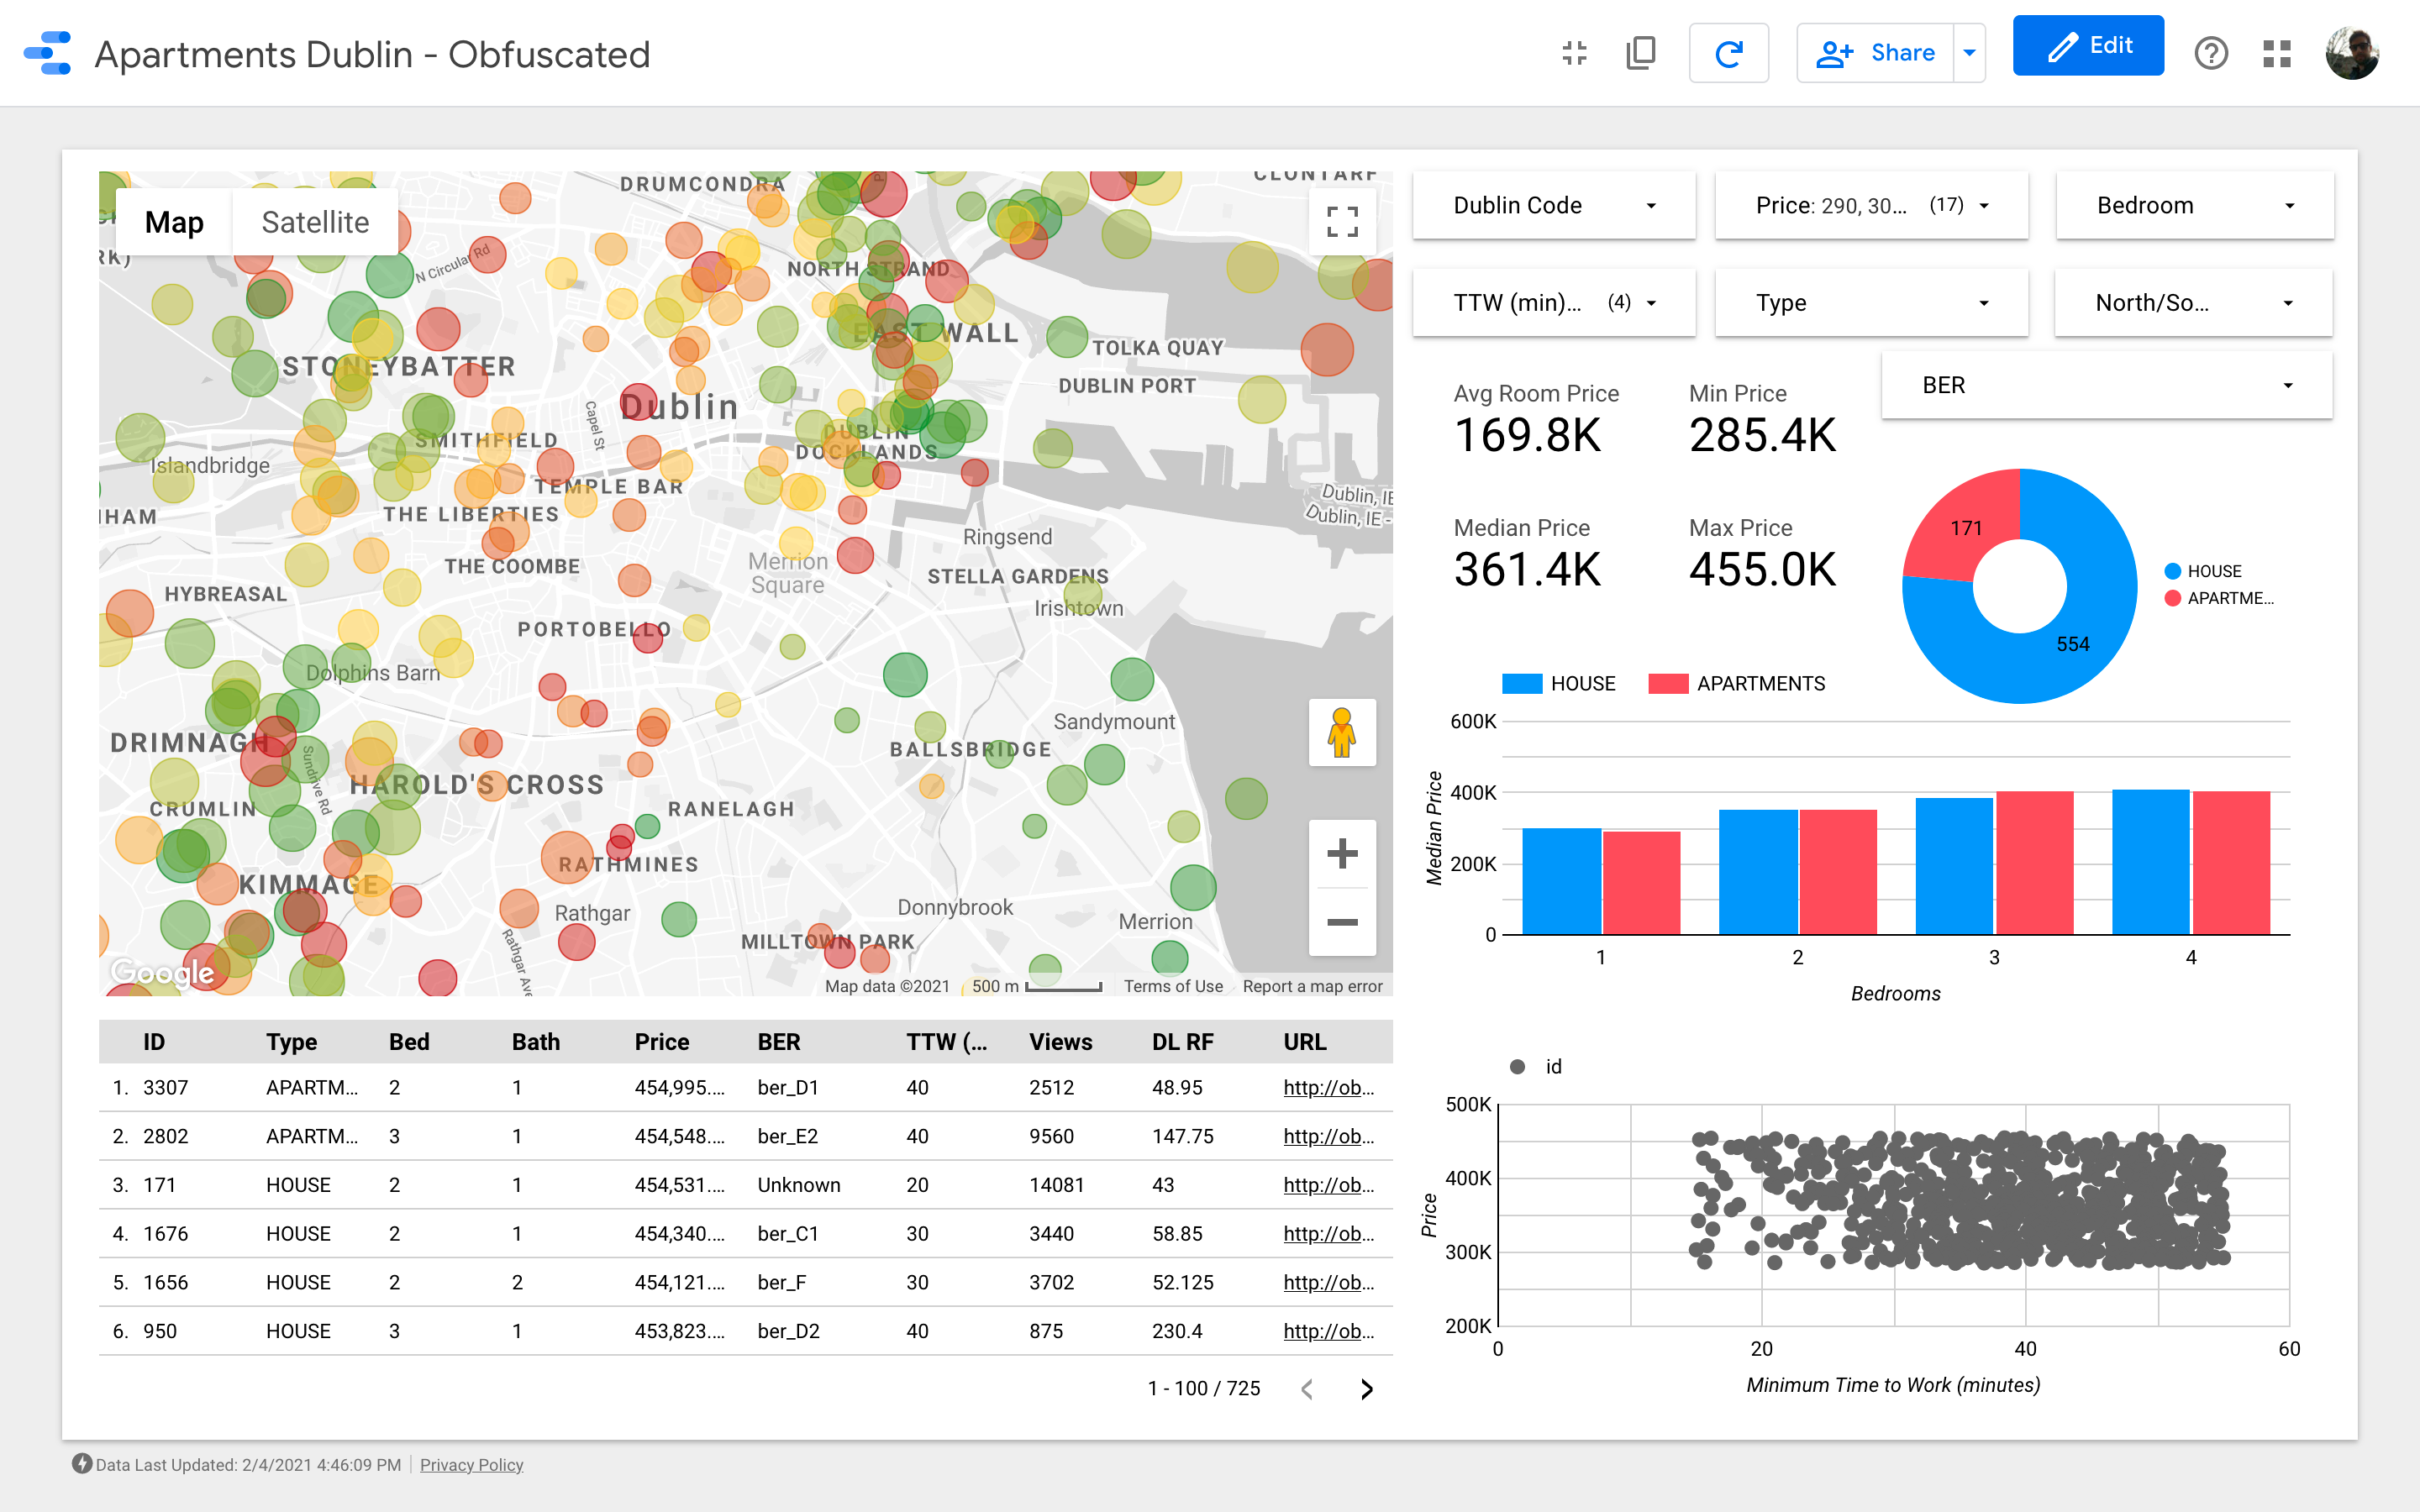Toggle HOUSE legend item in donut chart
The image size is (2420, 1512).
(2203, 571)
